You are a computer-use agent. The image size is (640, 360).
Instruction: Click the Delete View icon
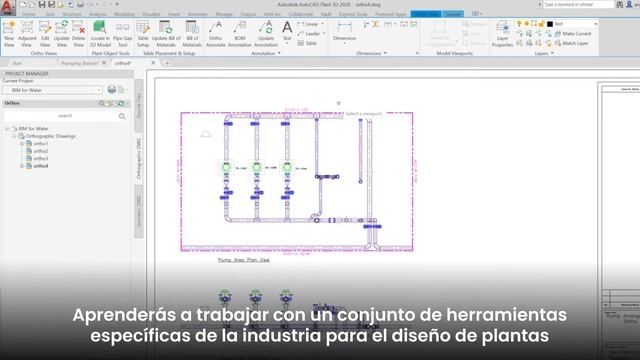click(x=78, y=34)
